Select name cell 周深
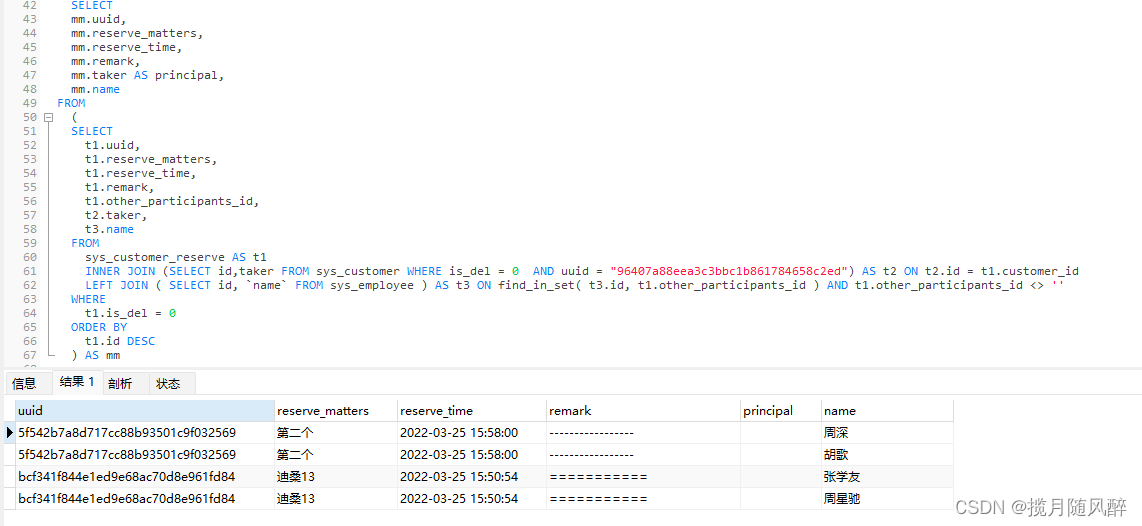The image size is (1142, 526). (x=886, y=433)
